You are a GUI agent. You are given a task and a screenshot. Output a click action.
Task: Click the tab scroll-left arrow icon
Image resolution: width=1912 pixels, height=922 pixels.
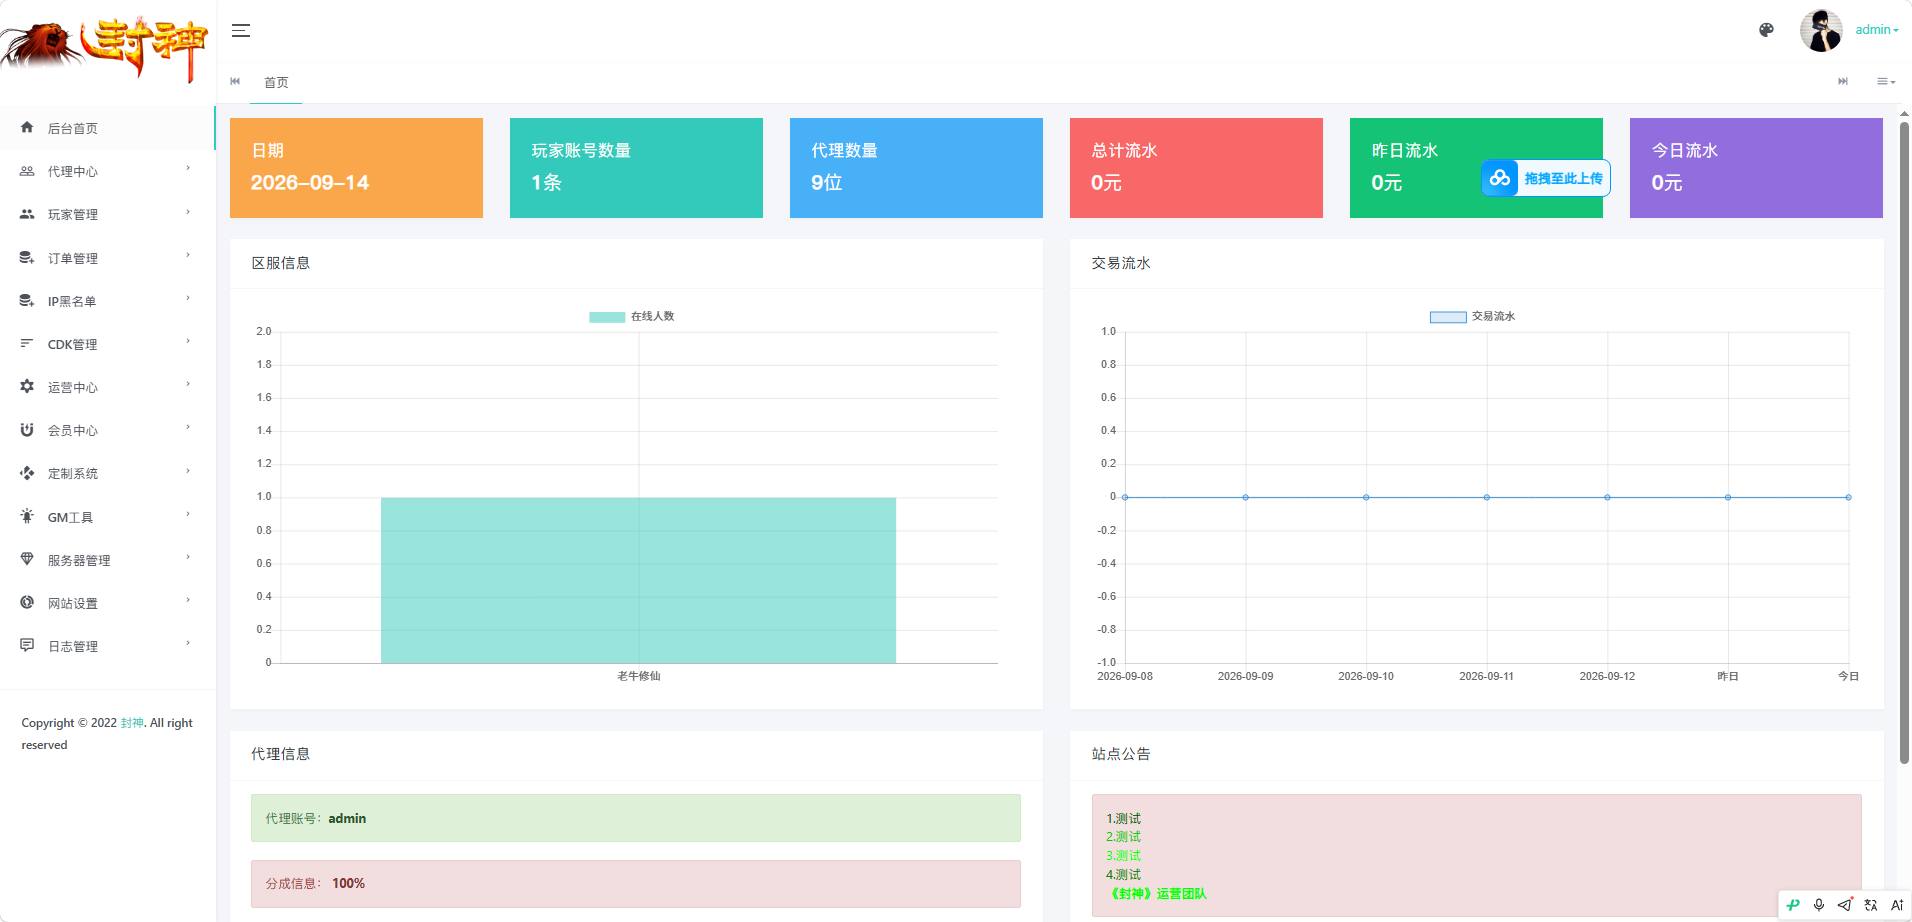pyautogui.click(x=235, y=81)
